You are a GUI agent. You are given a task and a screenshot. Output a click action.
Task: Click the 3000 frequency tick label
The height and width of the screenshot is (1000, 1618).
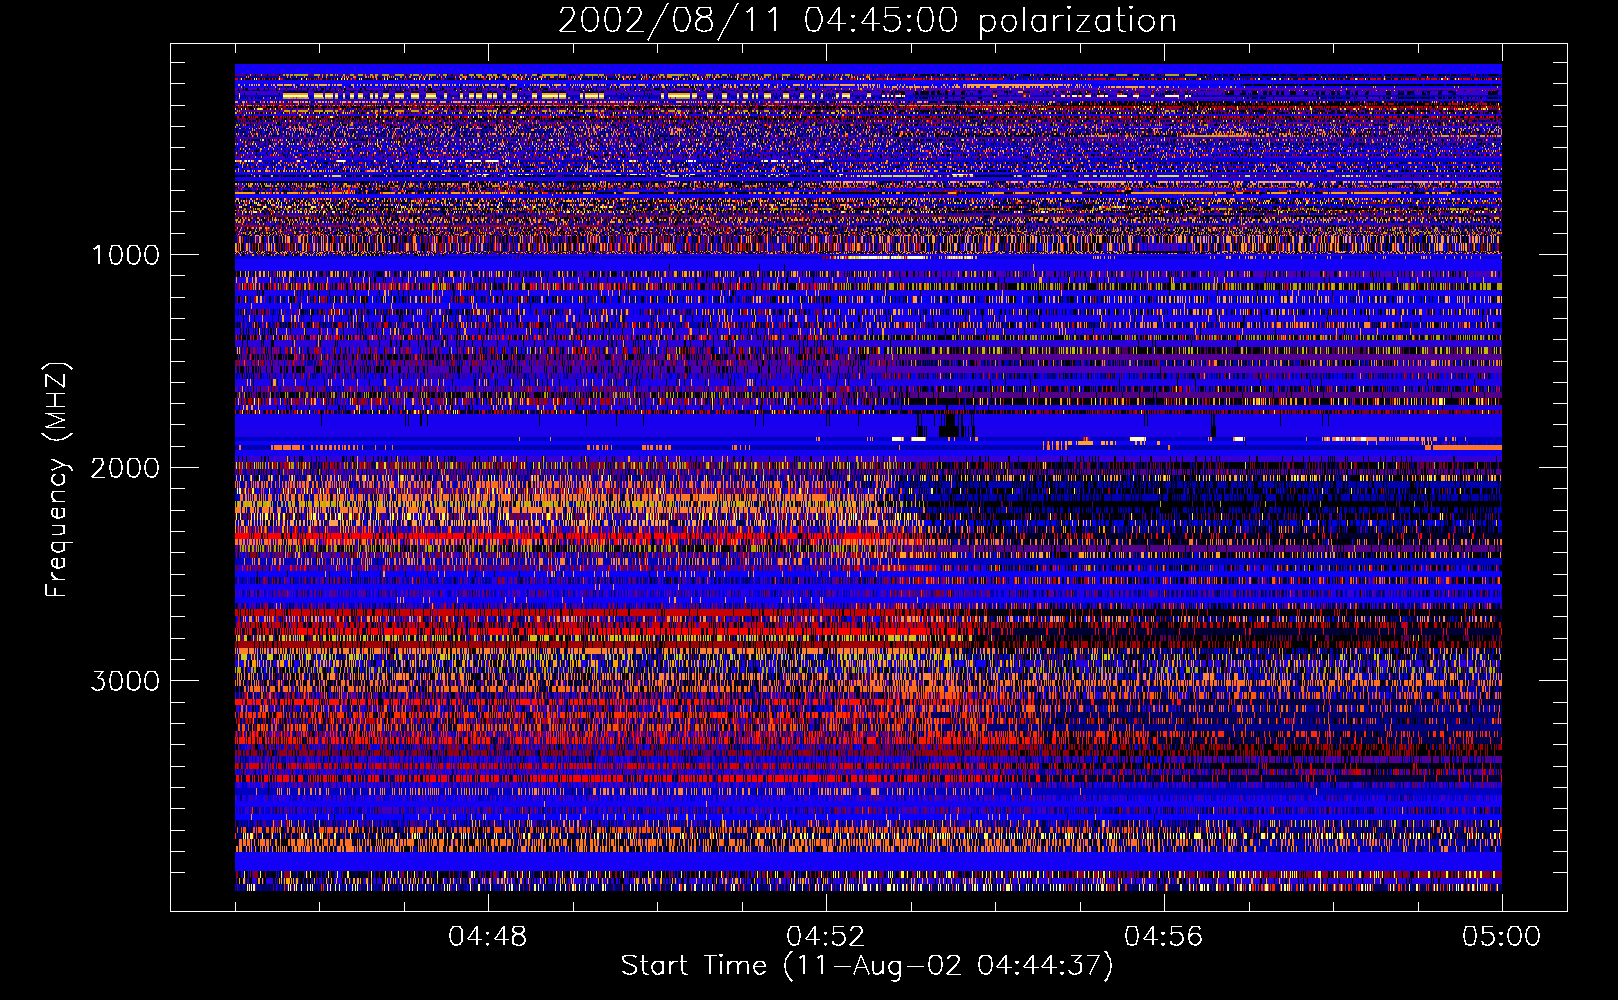125,681
